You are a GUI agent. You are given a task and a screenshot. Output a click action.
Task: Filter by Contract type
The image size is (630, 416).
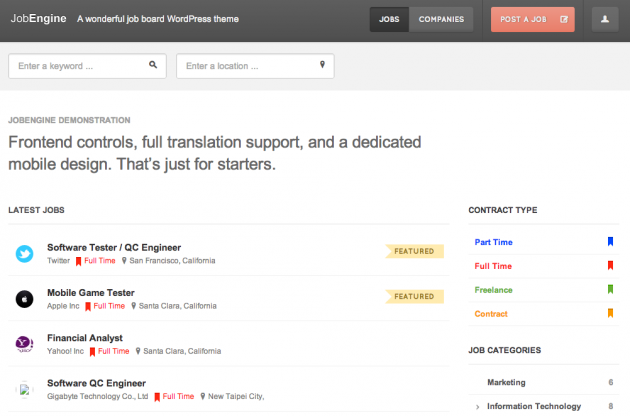coord(491,314)
